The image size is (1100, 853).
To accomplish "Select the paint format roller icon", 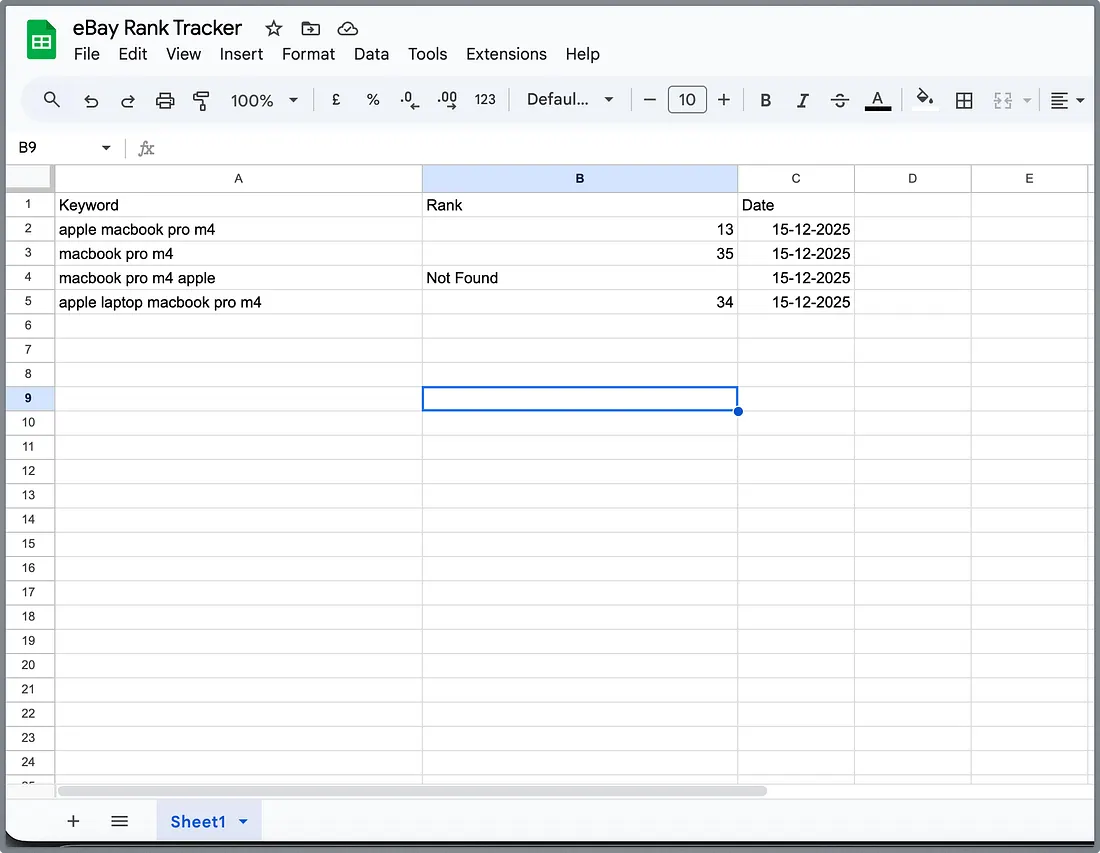I will point(202,100).
